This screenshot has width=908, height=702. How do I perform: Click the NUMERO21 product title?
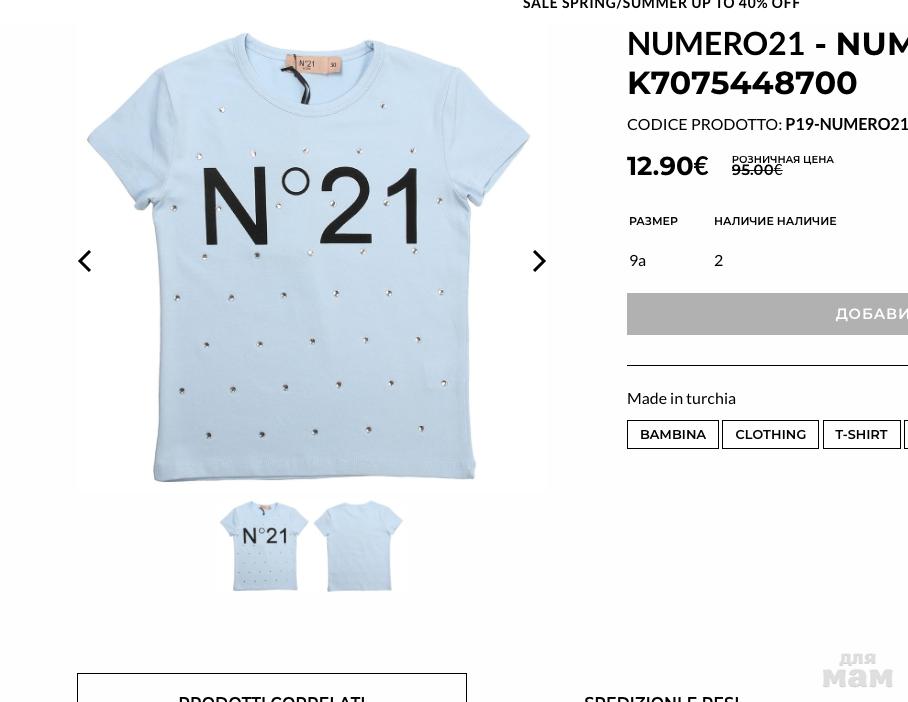pos(767,63)
